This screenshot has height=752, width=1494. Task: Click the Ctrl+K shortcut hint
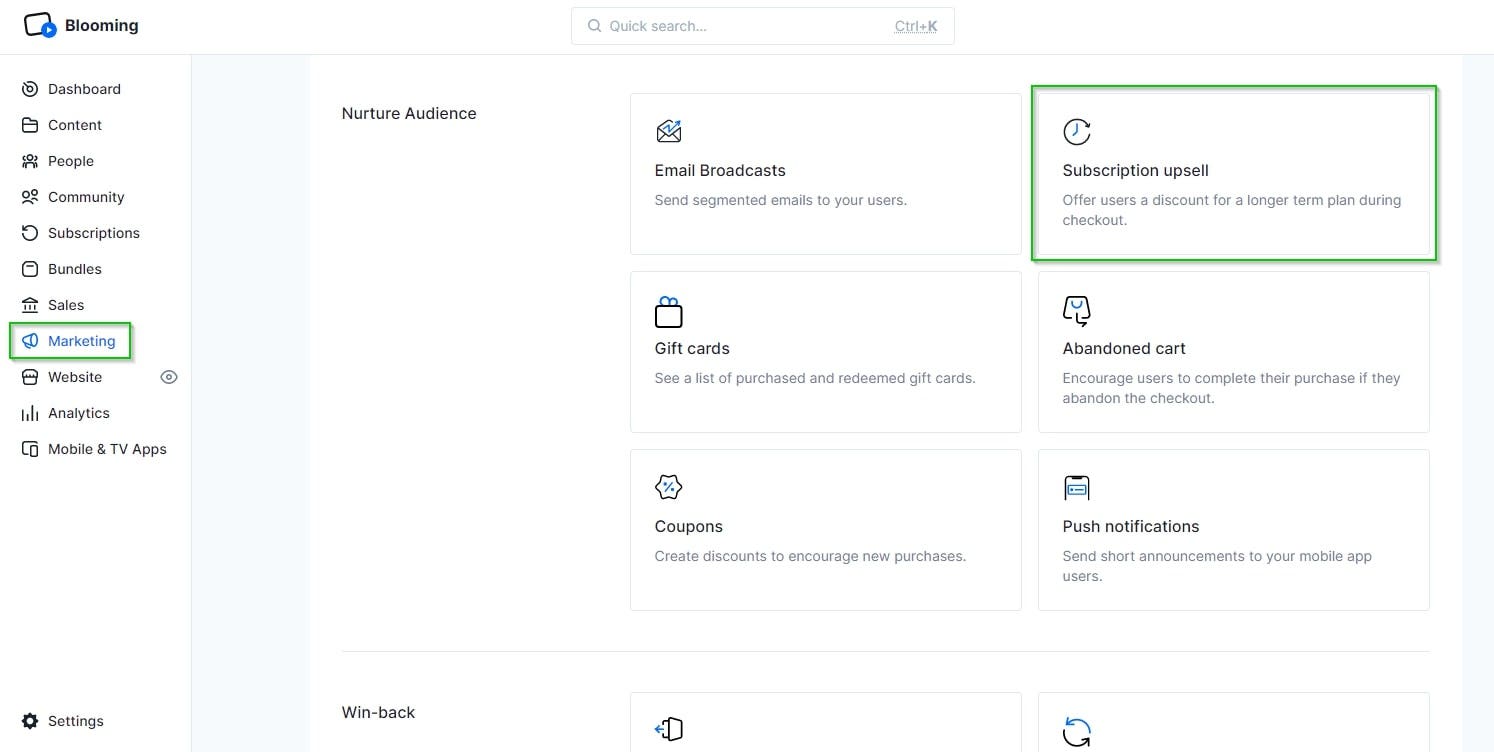coord(916,26)
